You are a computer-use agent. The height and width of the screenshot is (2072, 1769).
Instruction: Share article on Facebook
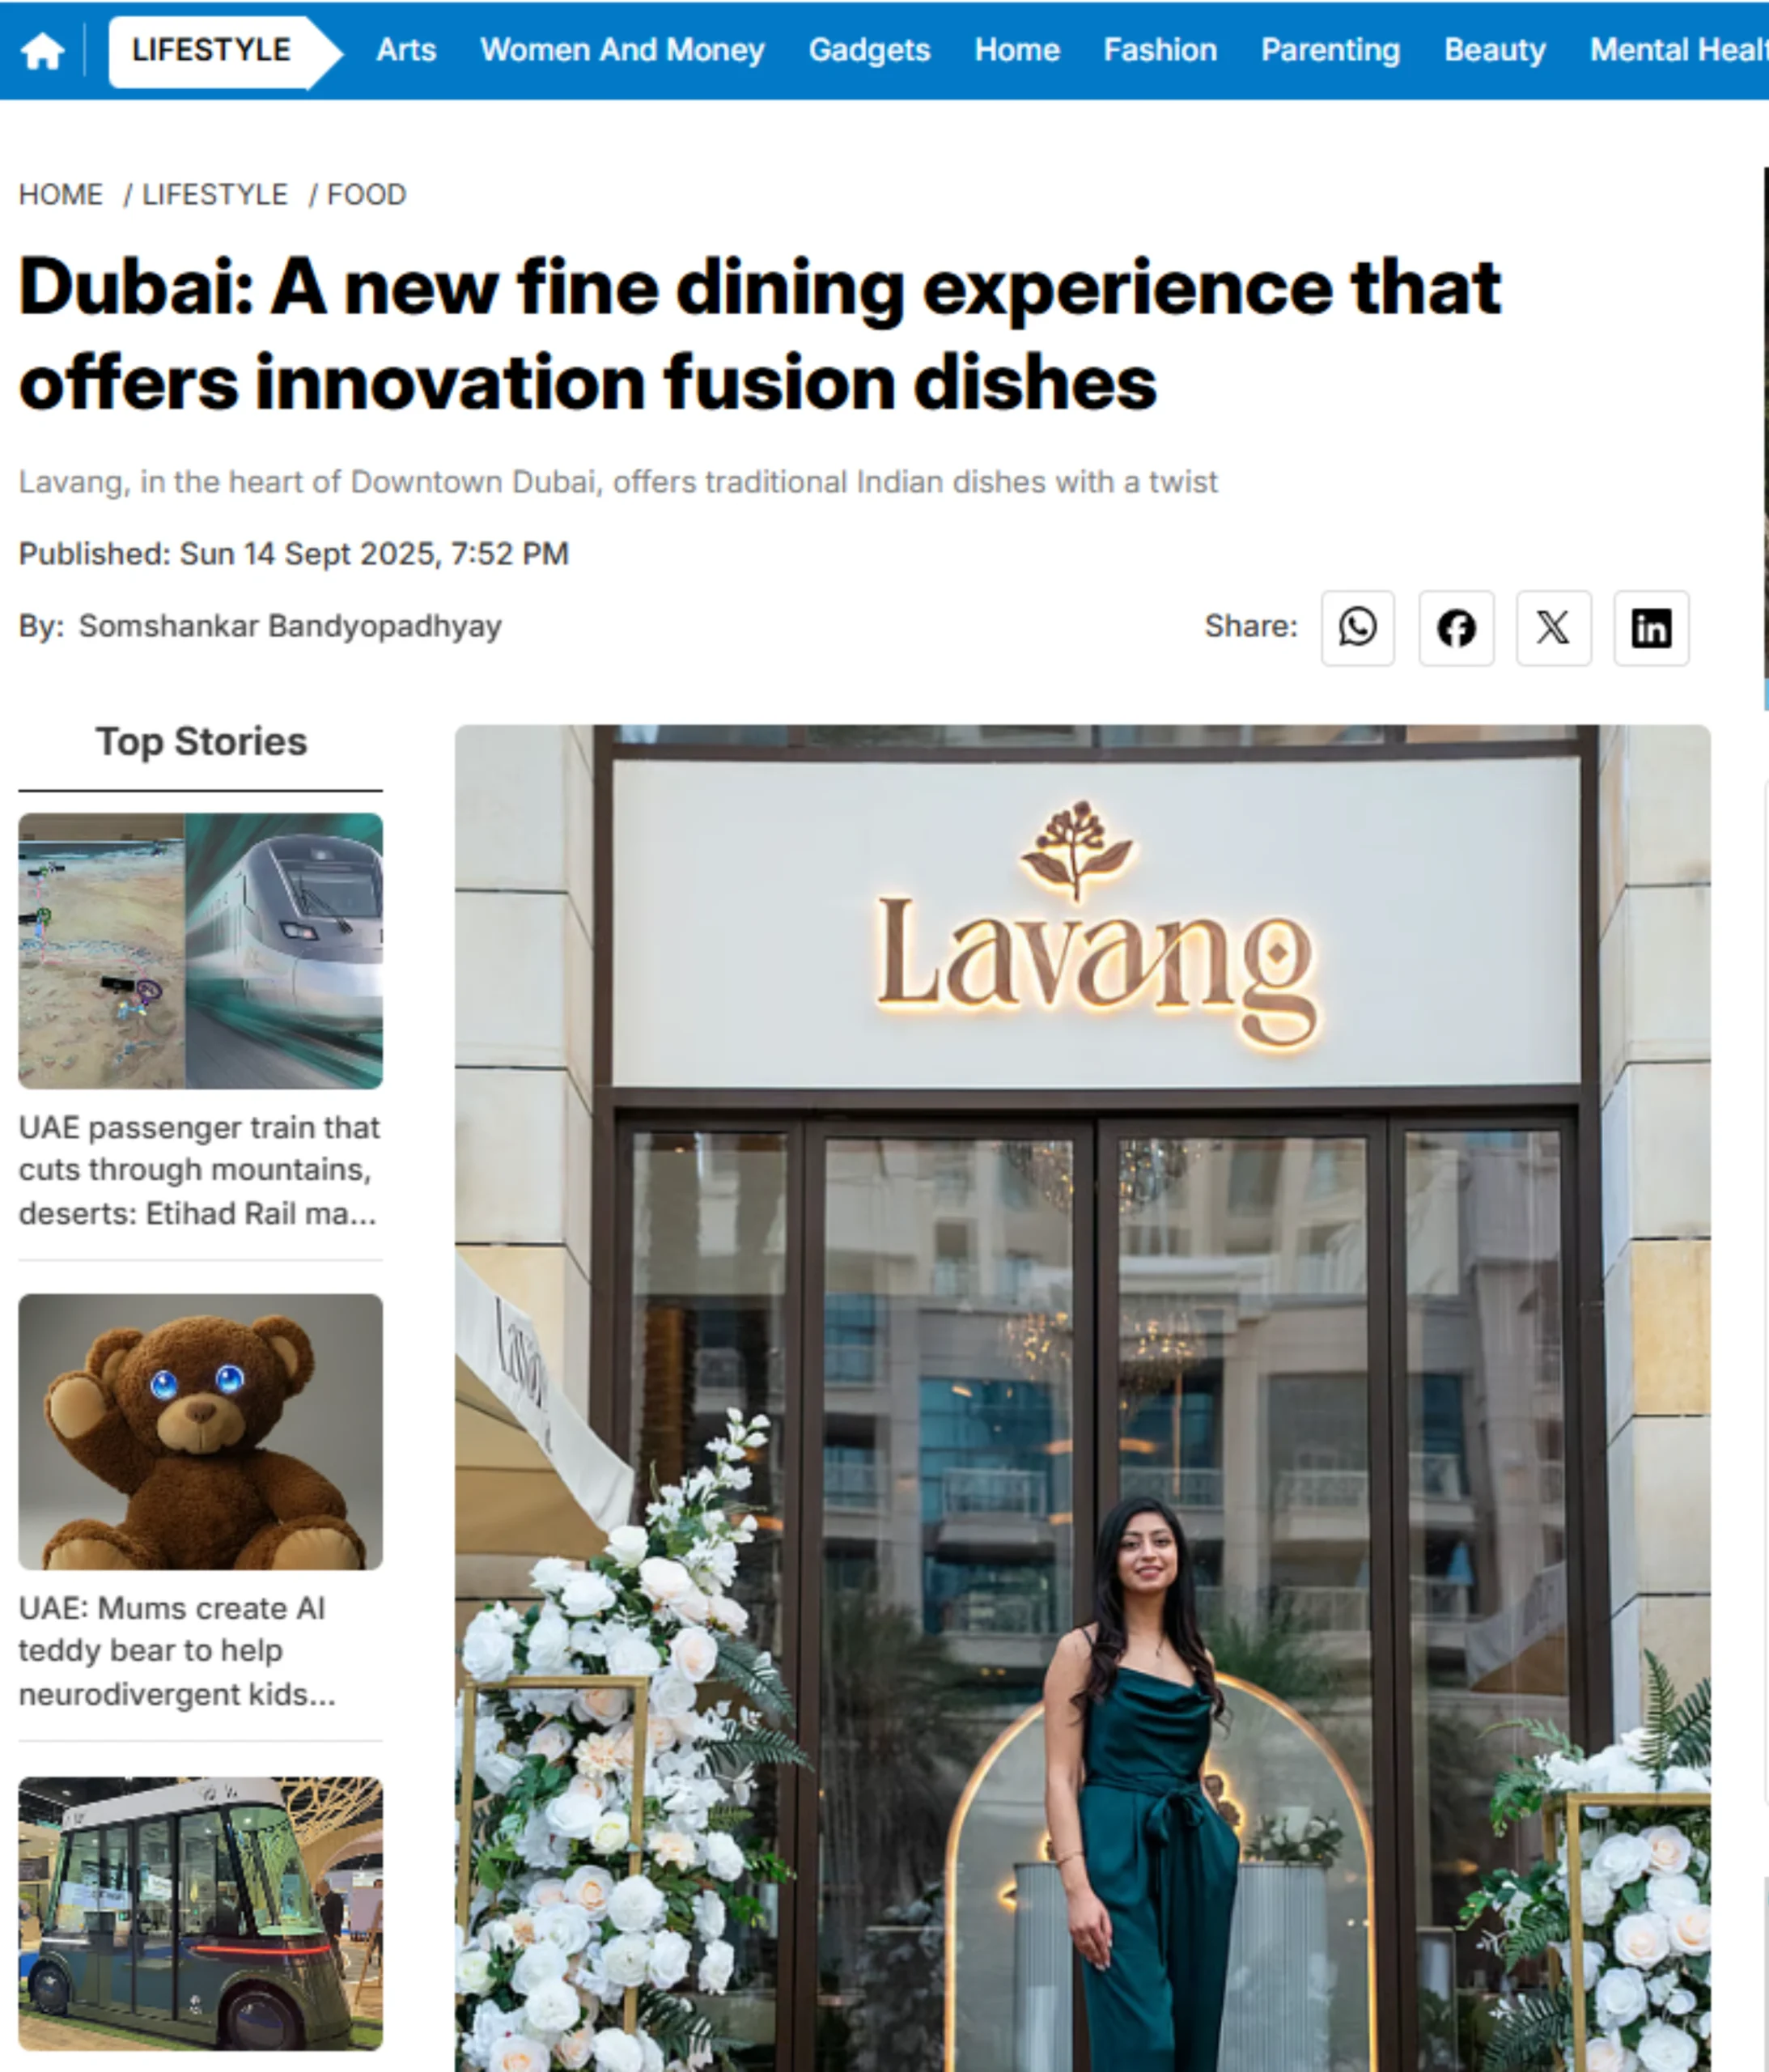pyautogui.click(x=1456, y=627)
